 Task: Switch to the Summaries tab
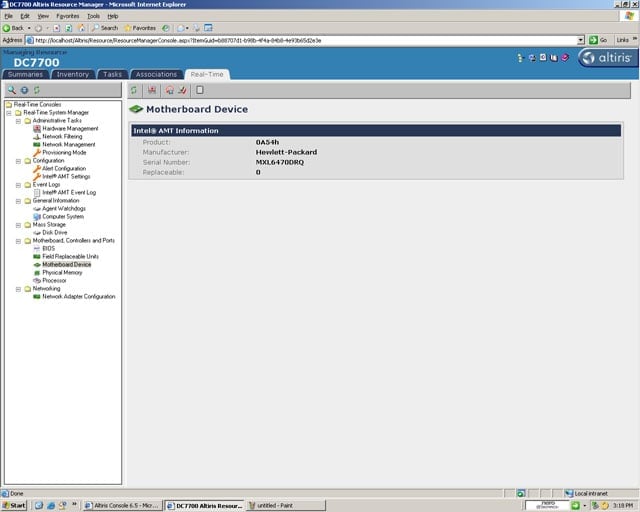click(x=25, y=74)
